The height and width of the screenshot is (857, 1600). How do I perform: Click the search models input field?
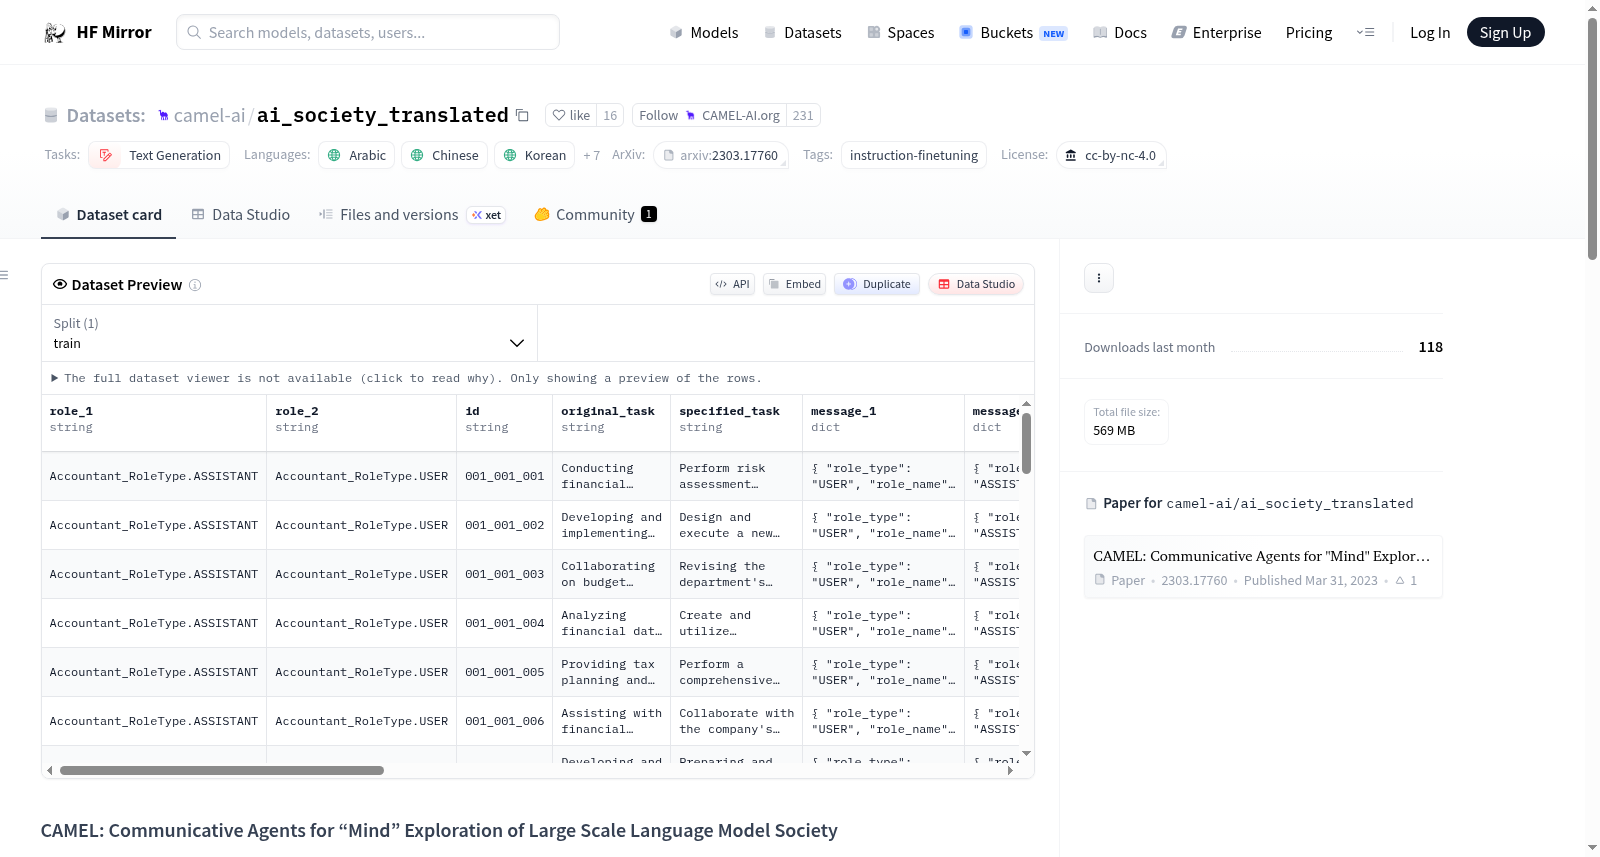point(368,33)
